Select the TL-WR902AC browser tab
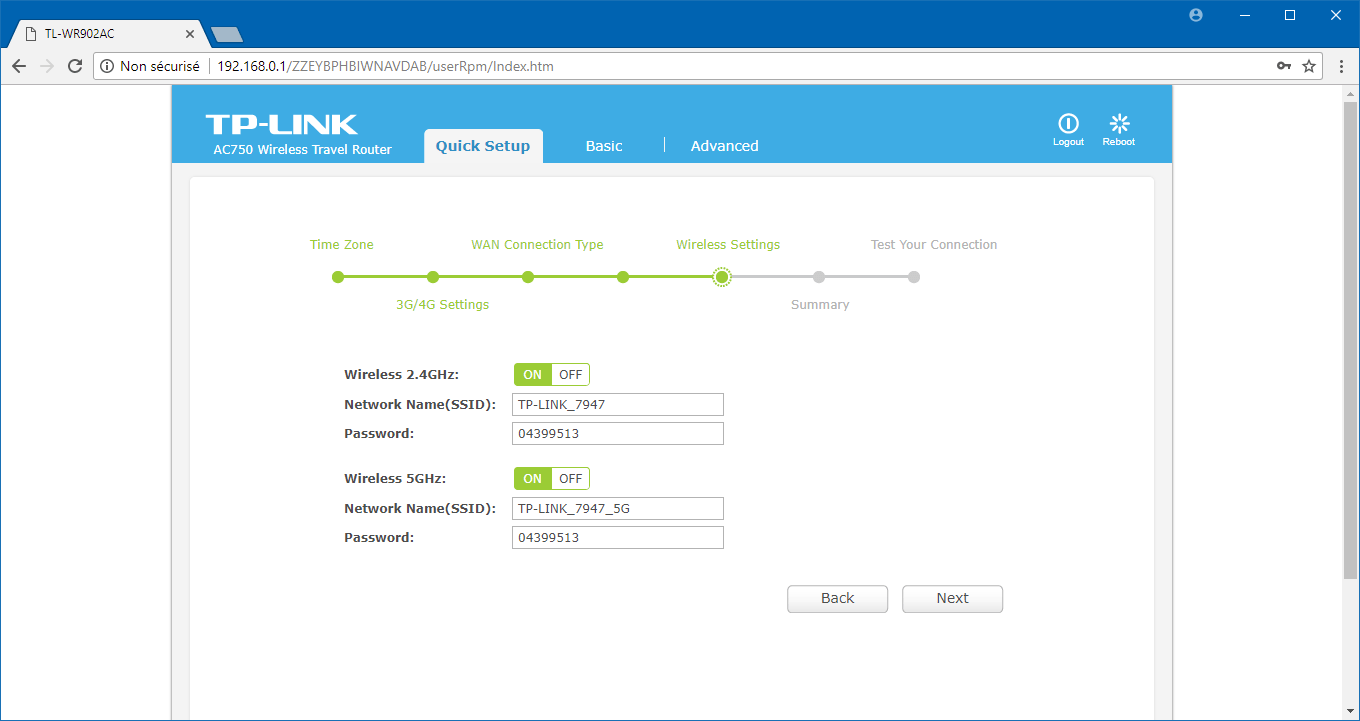Image resolution: width=1360 pixels, height=721 pixels. [107, 34]
